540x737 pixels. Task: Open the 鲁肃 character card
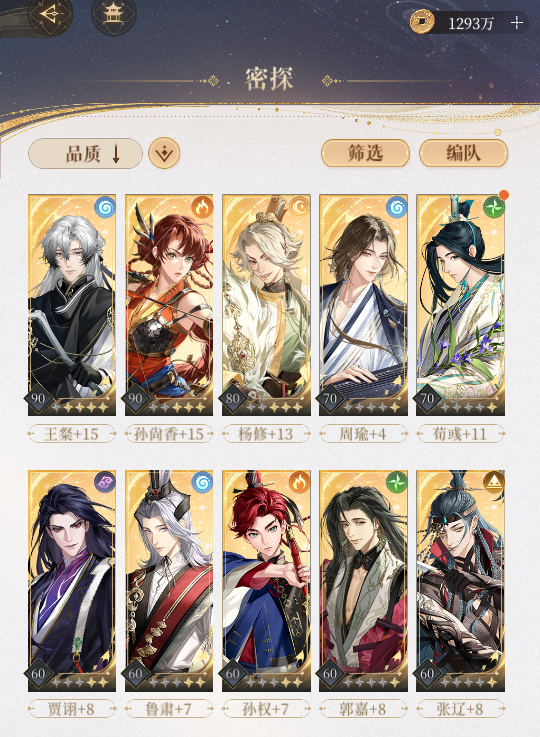click(169, 580)
